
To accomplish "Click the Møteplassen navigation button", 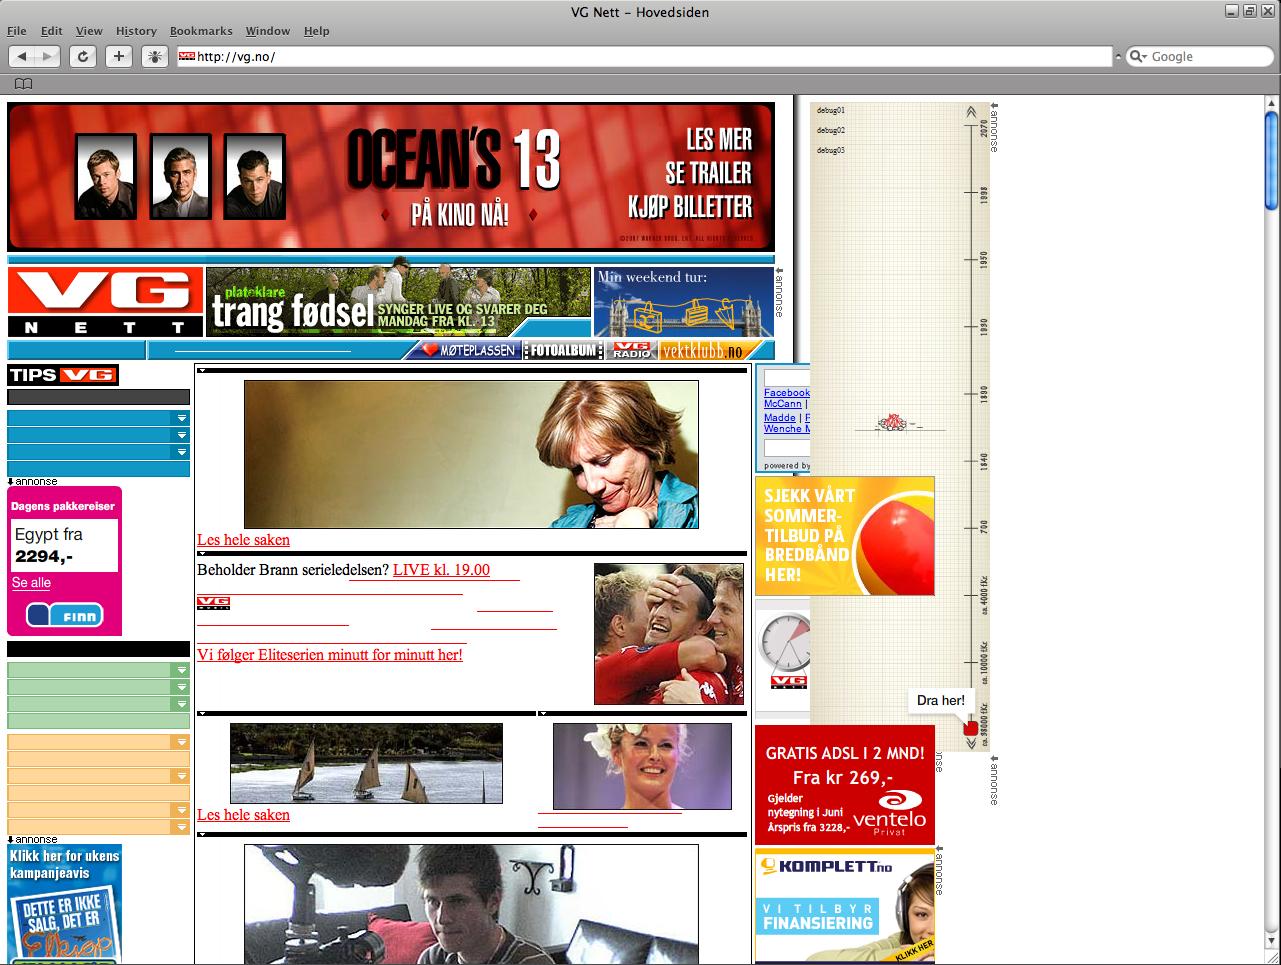I will (468, 350).
